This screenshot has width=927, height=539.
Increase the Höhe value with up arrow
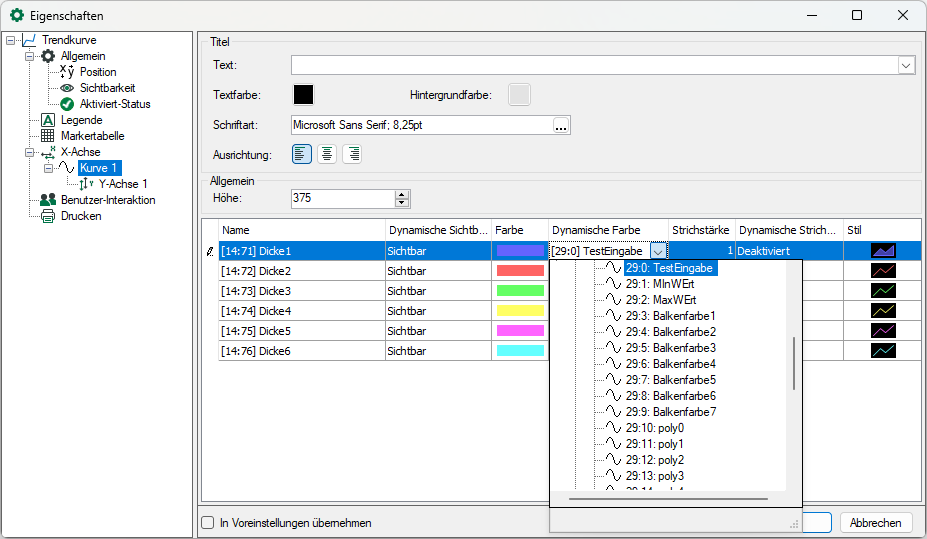[x=402, y=194]
